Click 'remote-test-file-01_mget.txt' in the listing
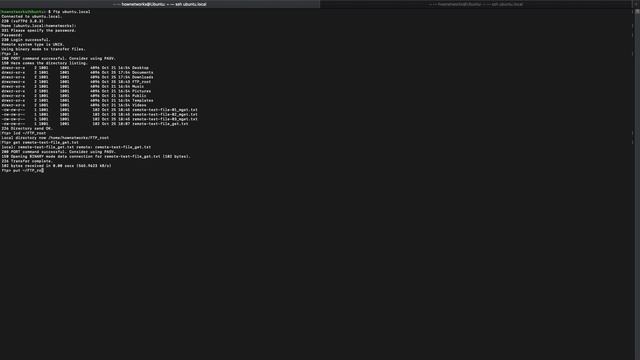 (x=164, y=110)
